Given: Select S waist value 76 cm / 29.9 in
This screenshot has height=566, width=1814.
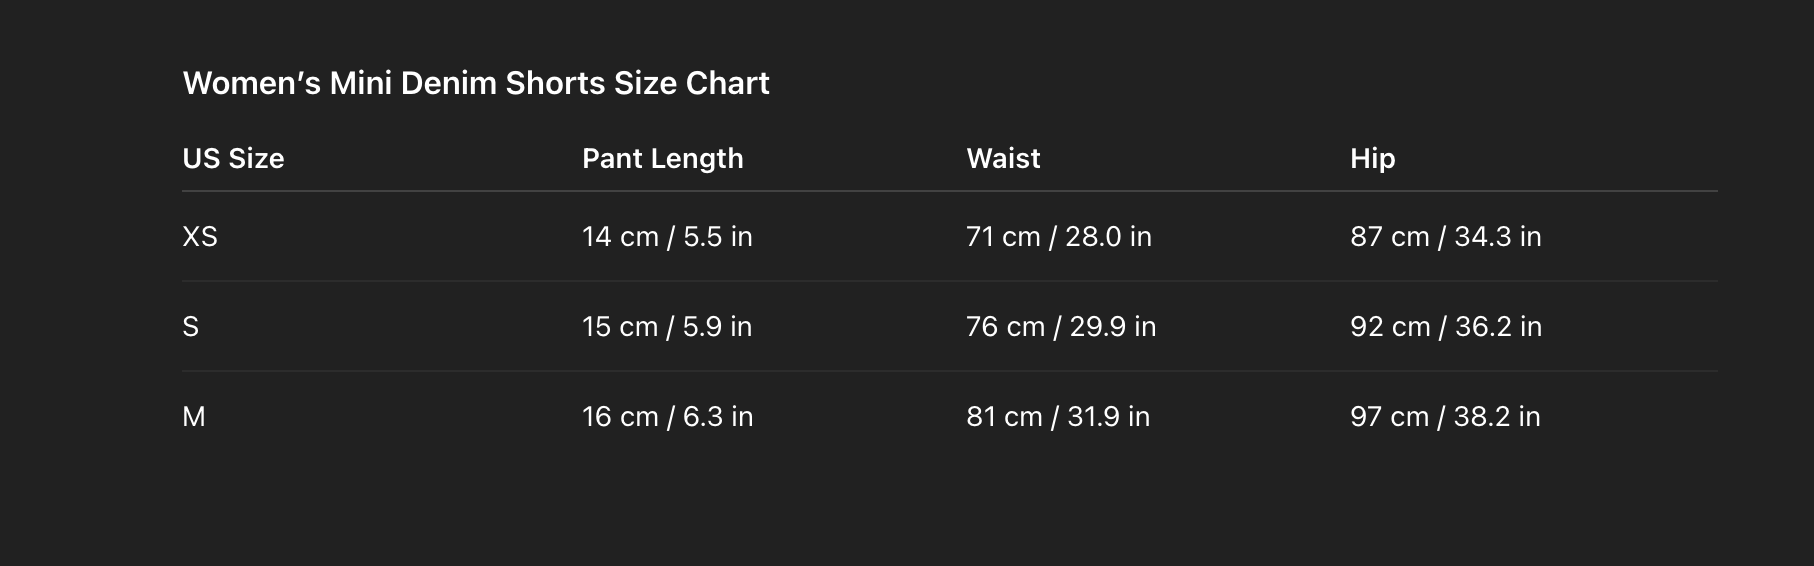Looking at the screenshot, I should tap(1061, 326).
